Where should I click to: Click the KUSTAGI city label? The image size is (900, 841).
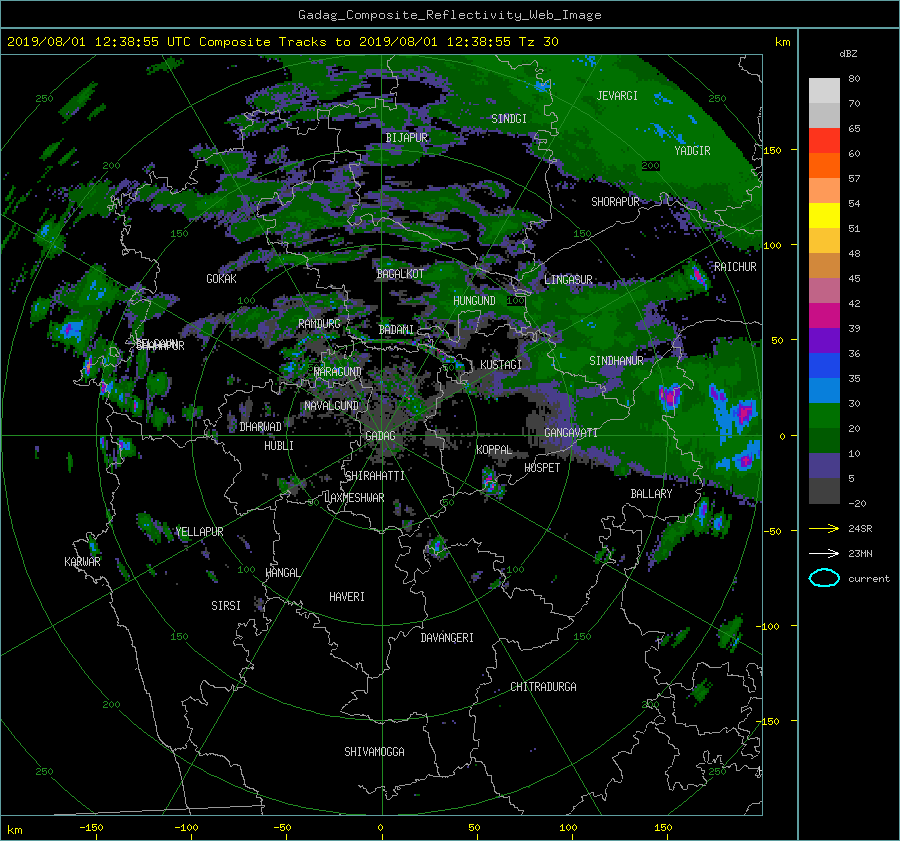point(501,365)
